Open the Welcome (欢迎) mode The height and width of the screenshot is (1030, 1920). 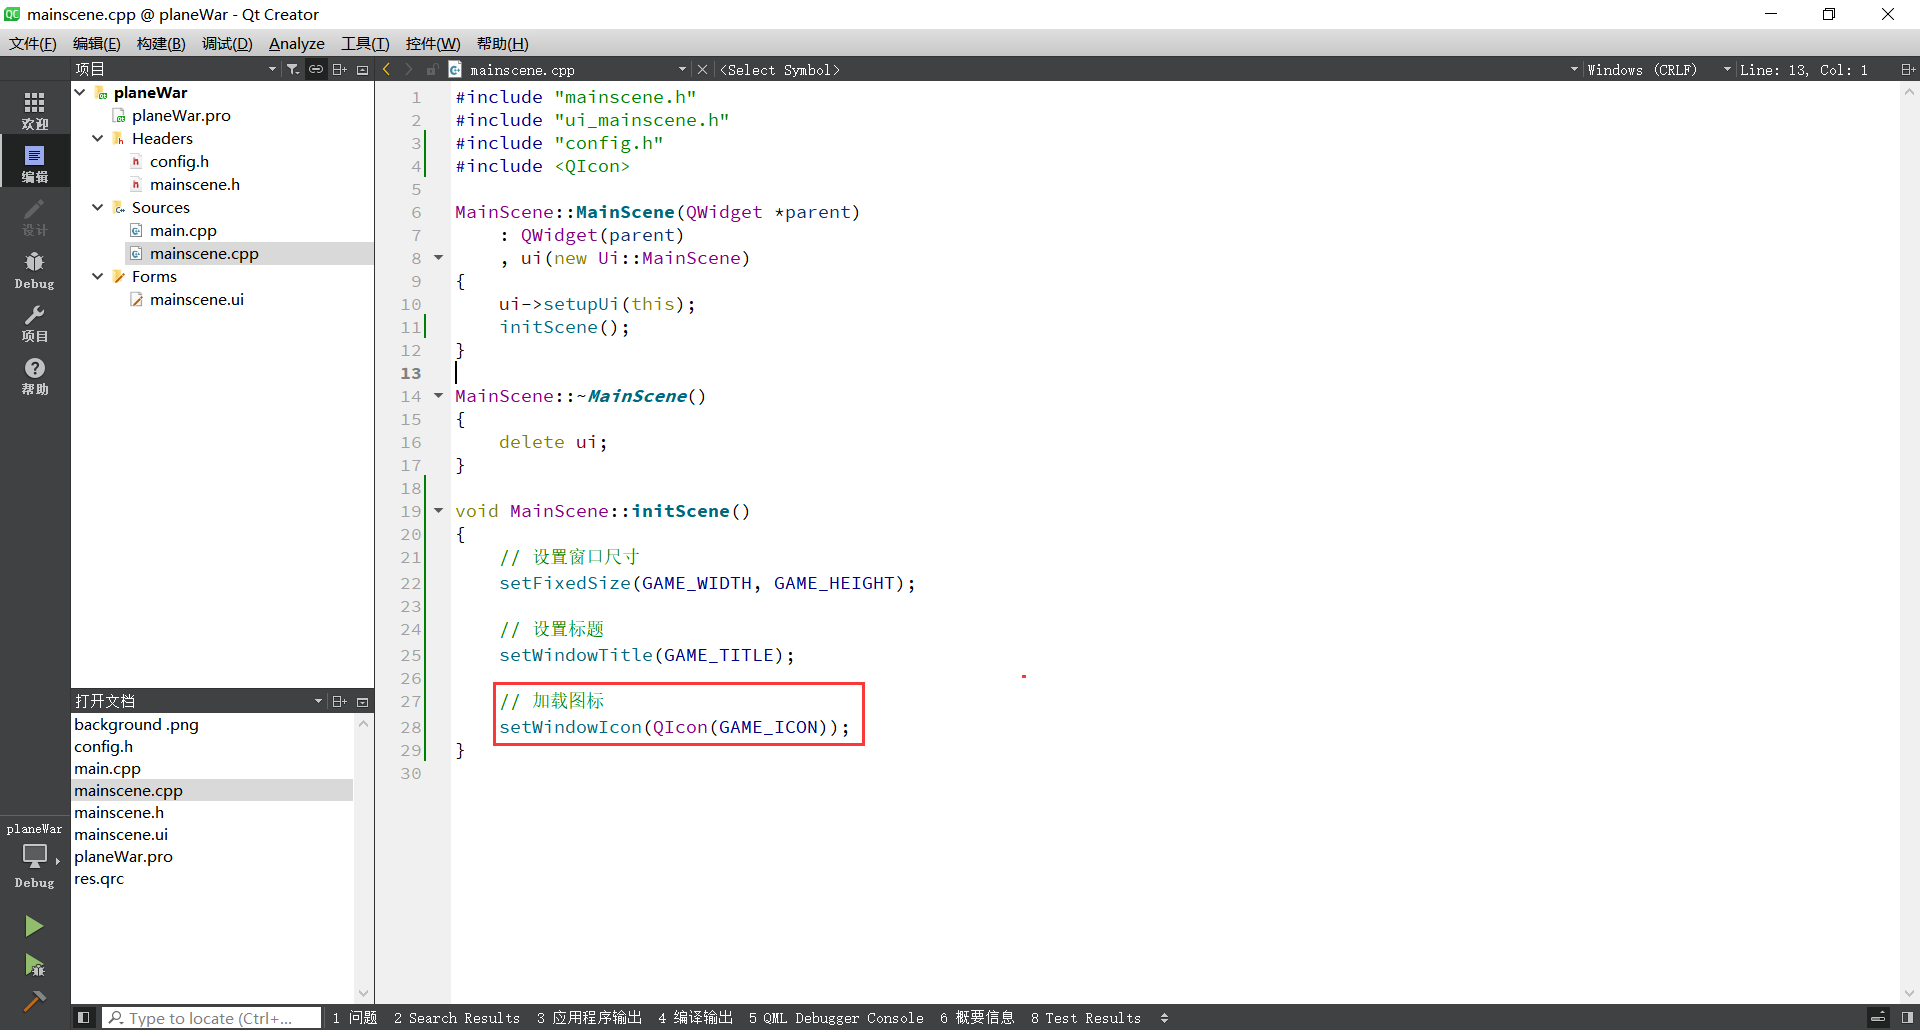pyautogui.click(x=34, y=110)
